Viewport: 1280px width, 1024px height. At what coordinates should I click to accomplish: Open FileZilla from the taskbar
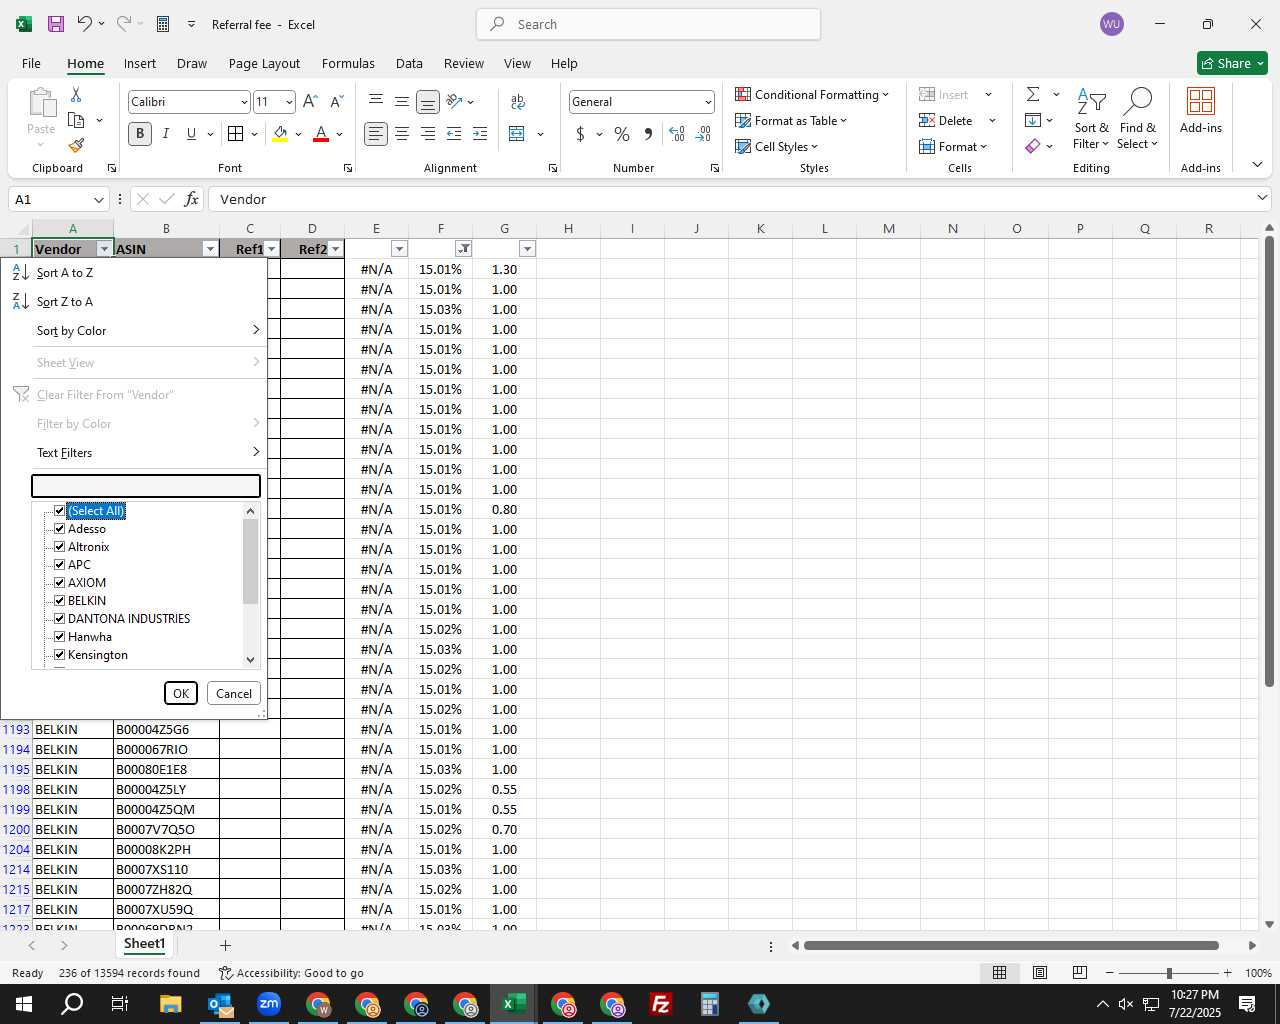(x=660, y=1004)
